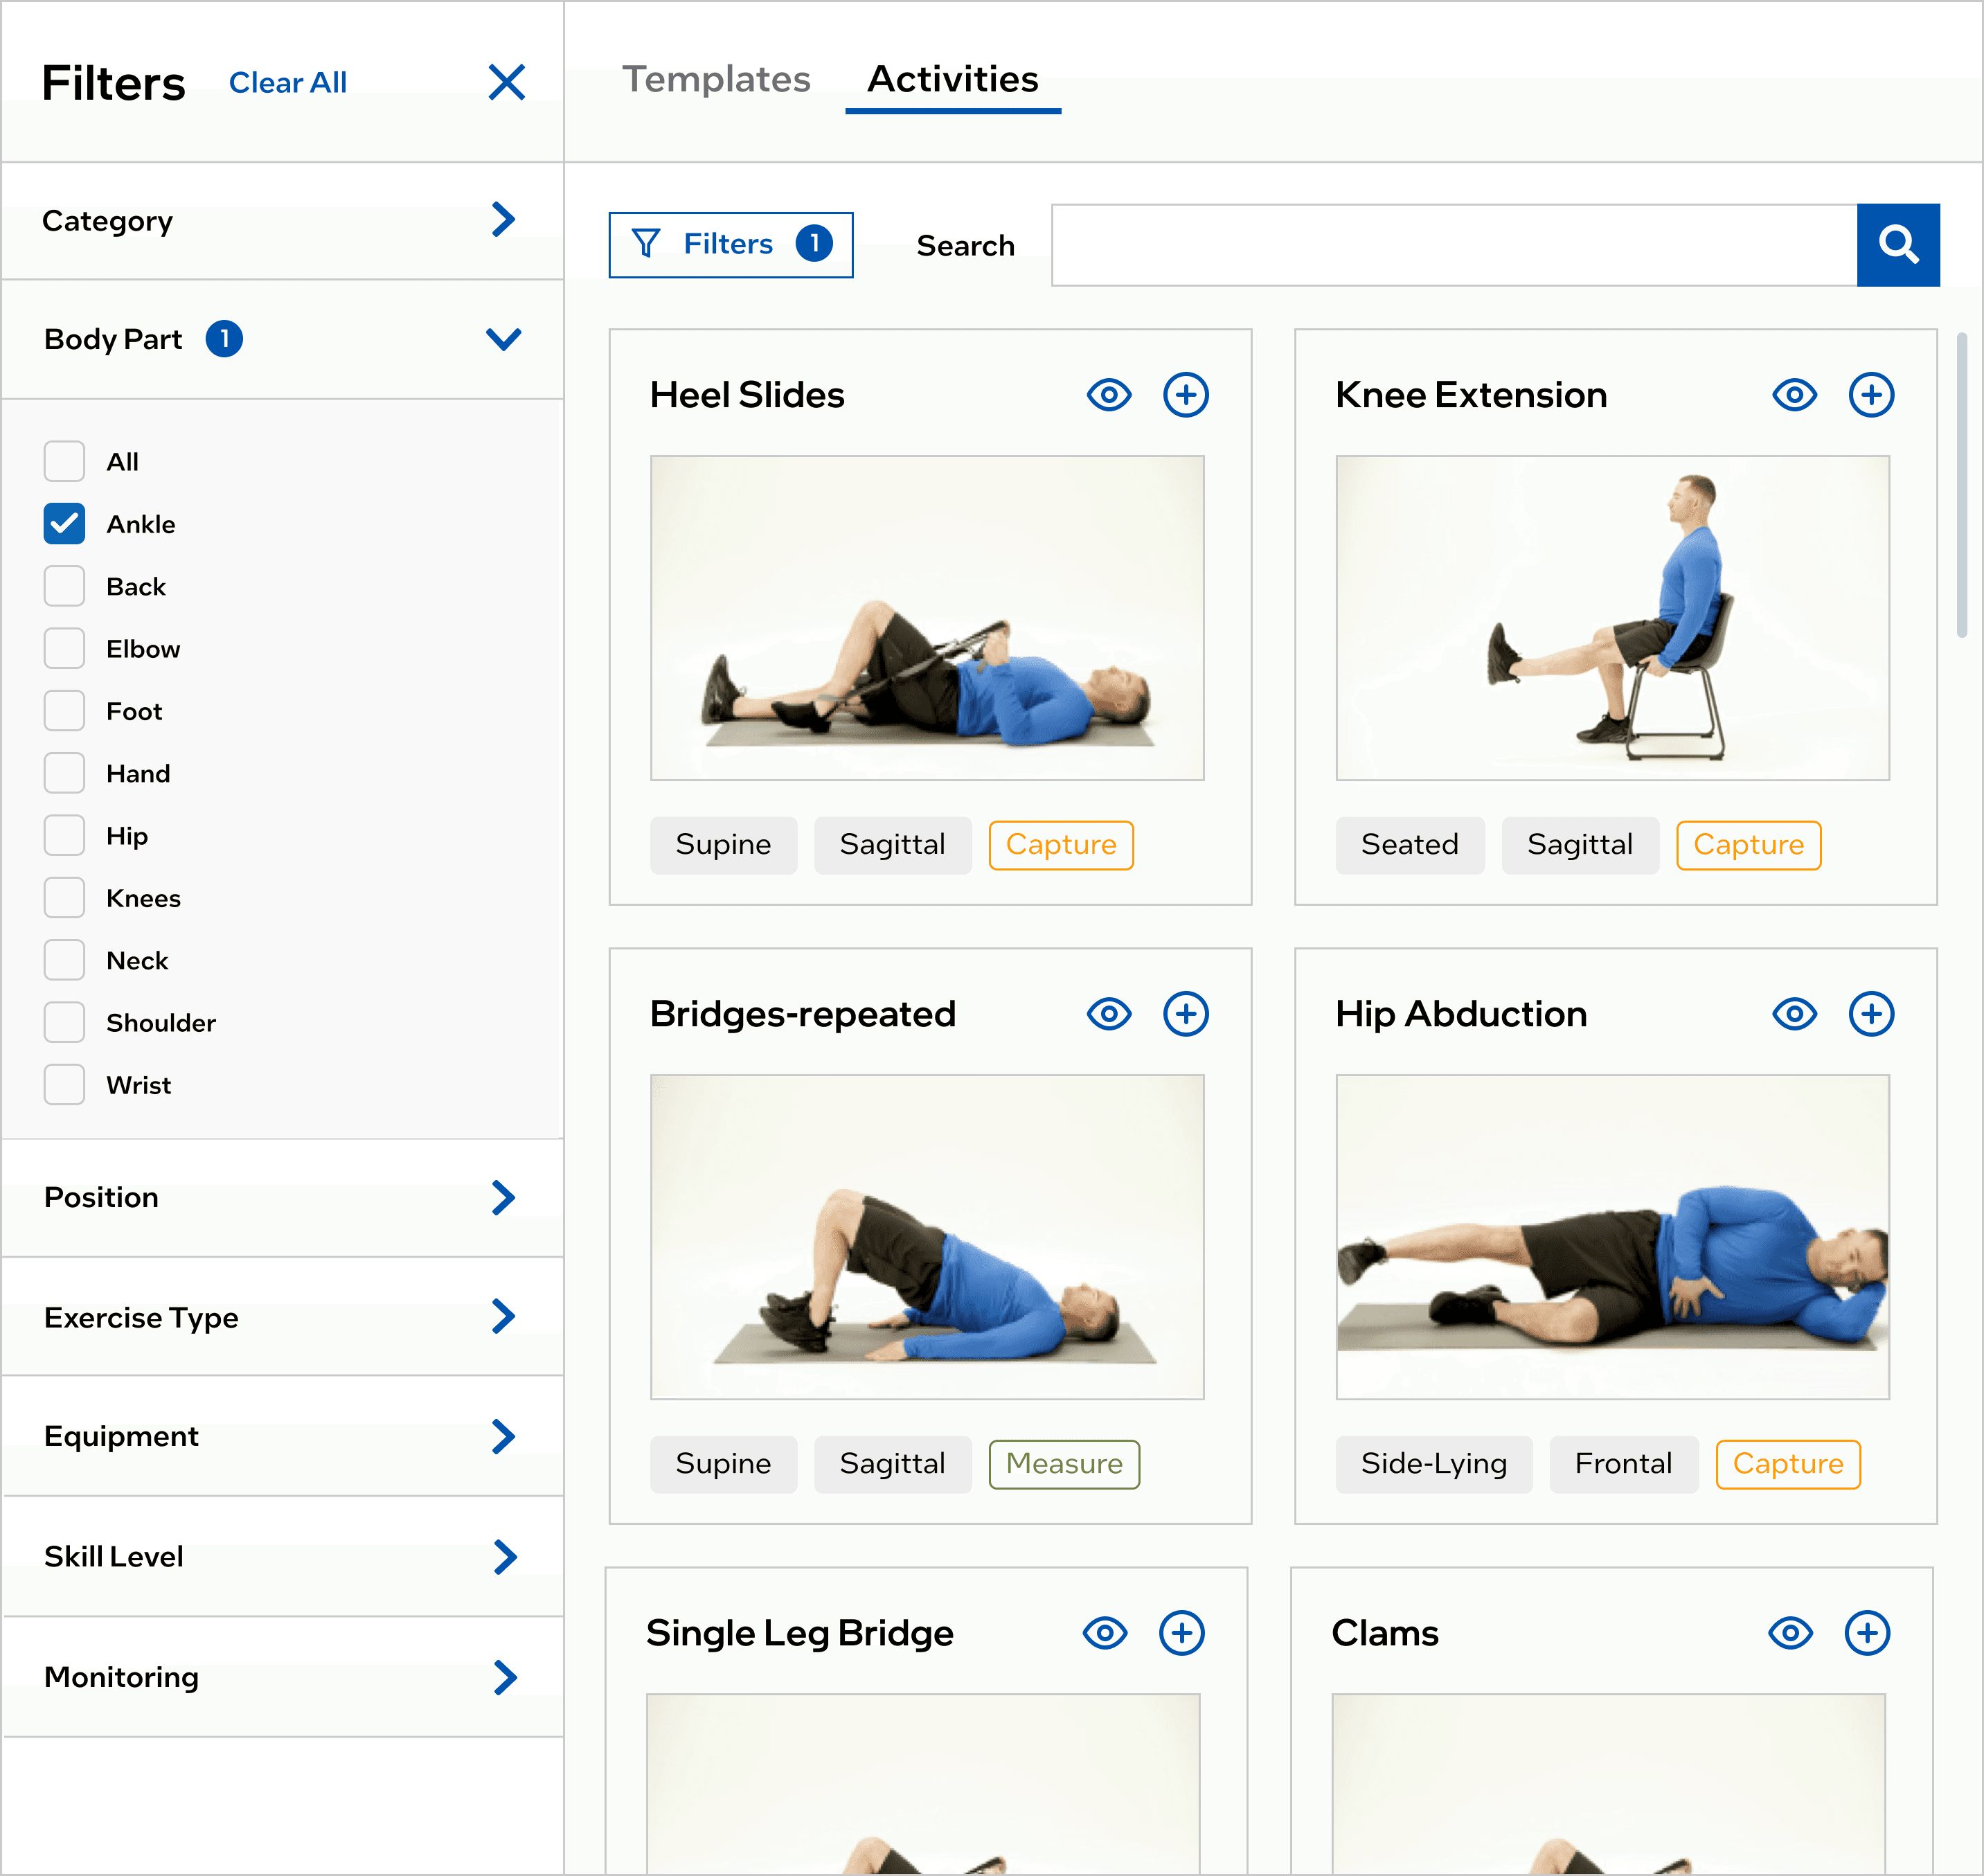Preview the Hip Abduction activity
The height and width of the screenshot is (1876, 1984).
[1794, 1014]
